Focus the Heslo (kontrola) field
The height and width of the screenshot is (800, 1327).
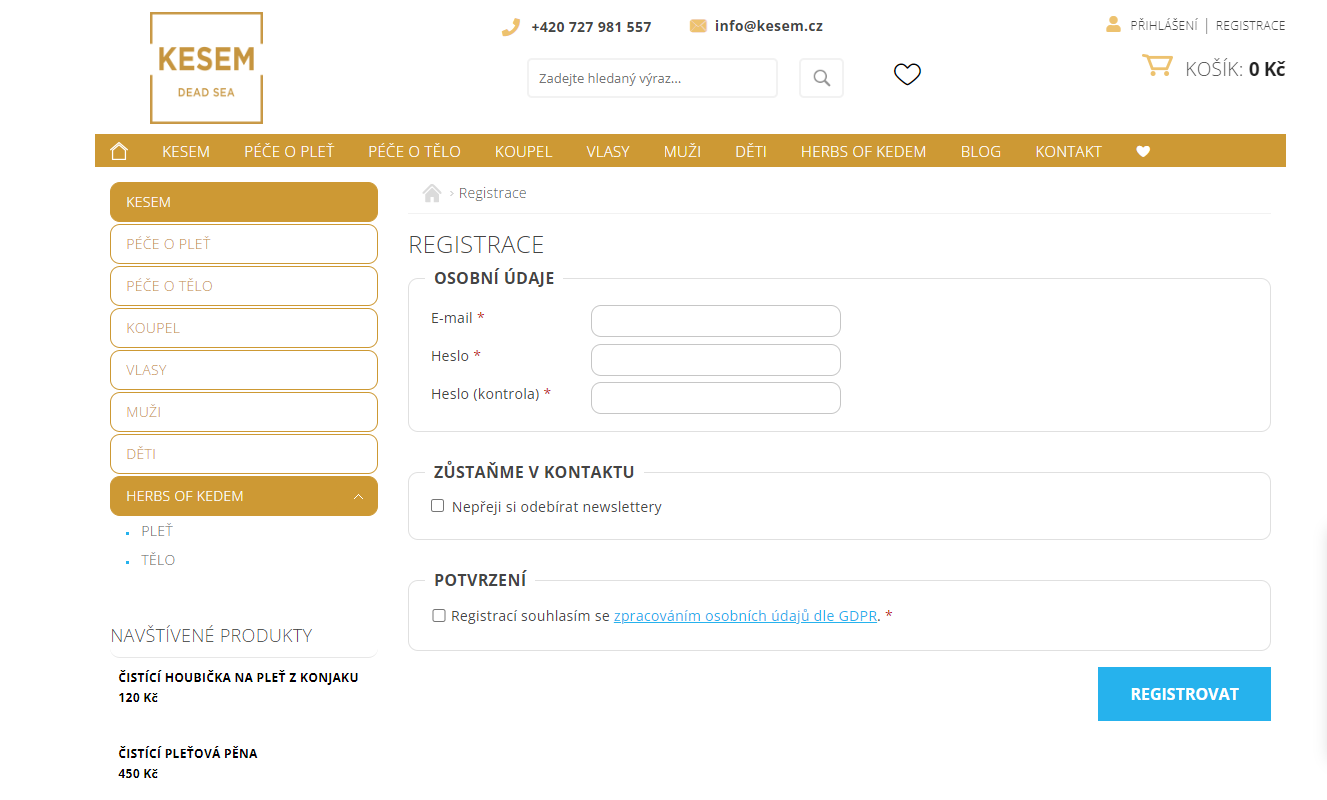click(x=716, y=398)
